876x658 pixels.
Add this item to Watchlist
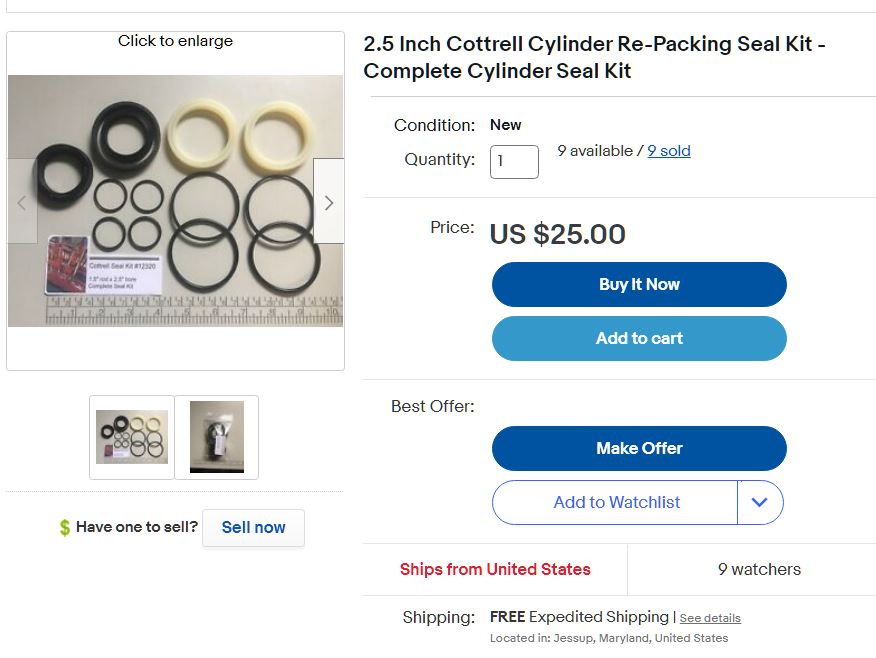tap(616, 503)
